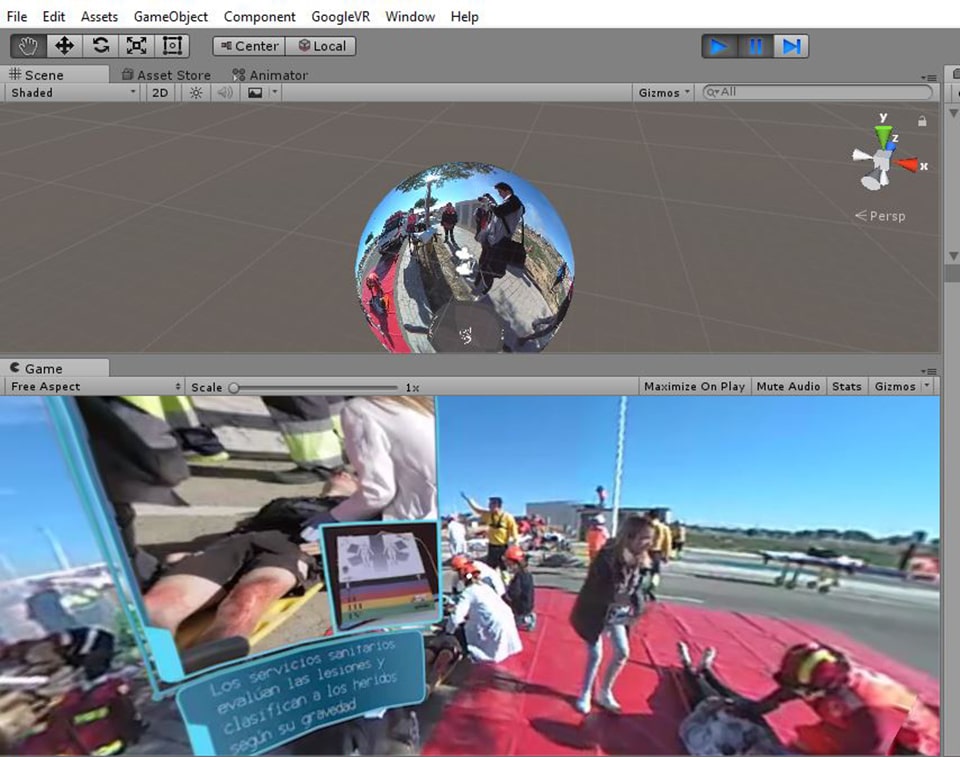Open the GoogleVR menu
960x757 pixels.
pos(340,16)
